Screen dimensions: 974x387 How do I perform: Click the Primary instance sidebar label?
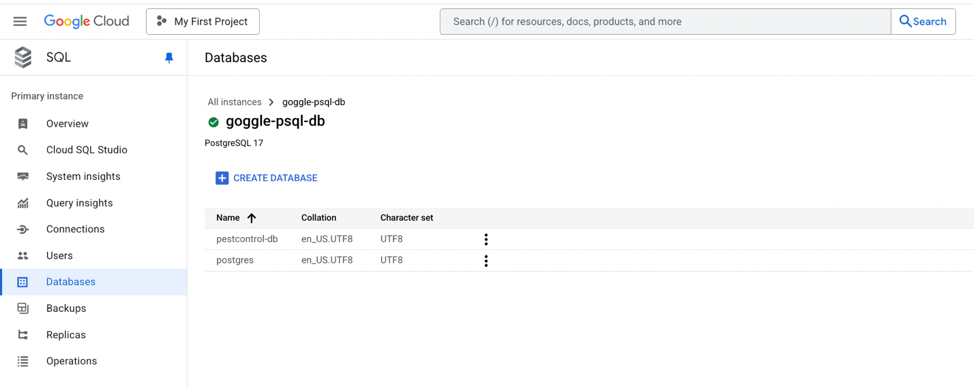47,96
